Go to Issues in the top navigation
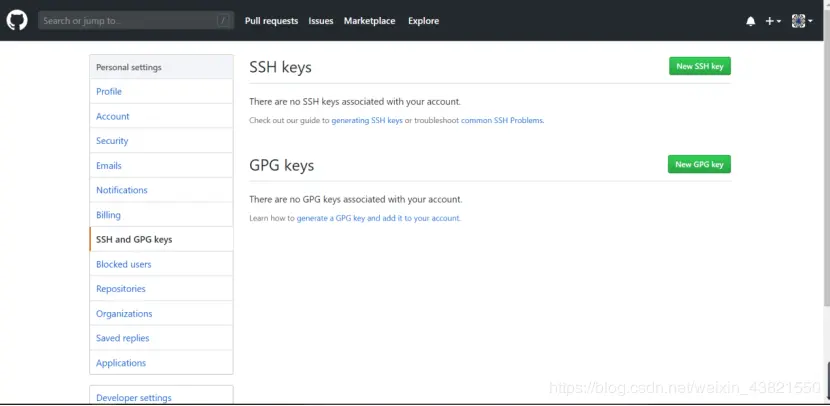 (x=321, y=21)
